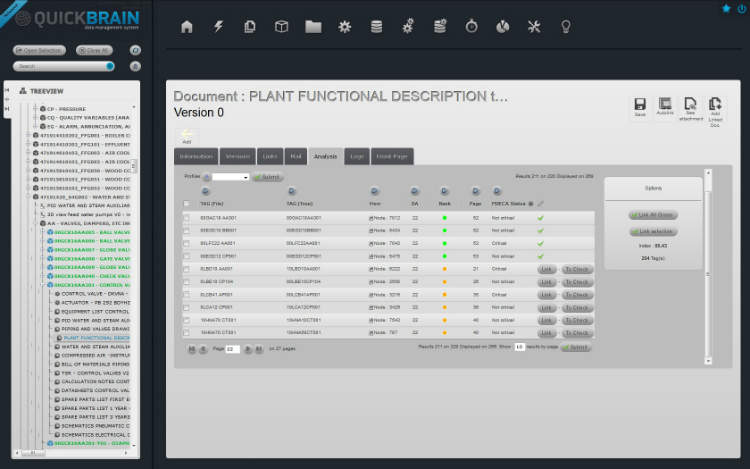Click the round icon right of the Search box
Viewport: 750px width, 469px height.
pyautogui.click(x=135, y=66)
